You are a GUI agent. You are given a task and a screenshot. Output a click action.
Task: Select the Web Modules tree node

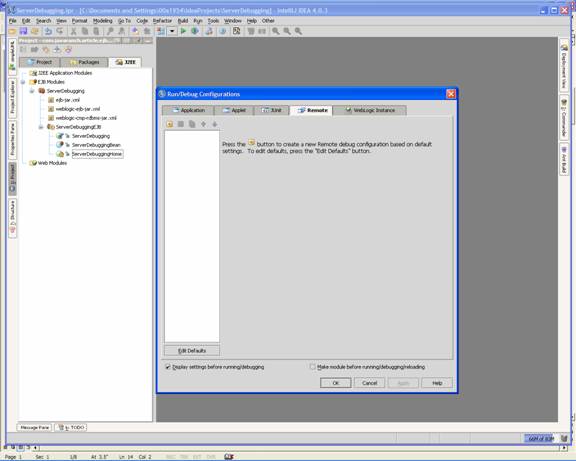point(53,163)
